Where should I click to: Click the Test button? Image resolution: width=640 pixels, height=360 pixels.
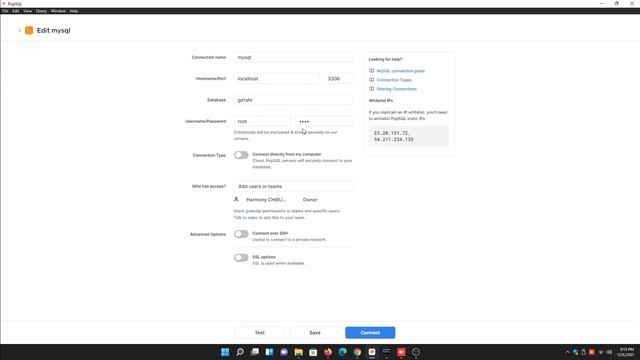point(260,333)
